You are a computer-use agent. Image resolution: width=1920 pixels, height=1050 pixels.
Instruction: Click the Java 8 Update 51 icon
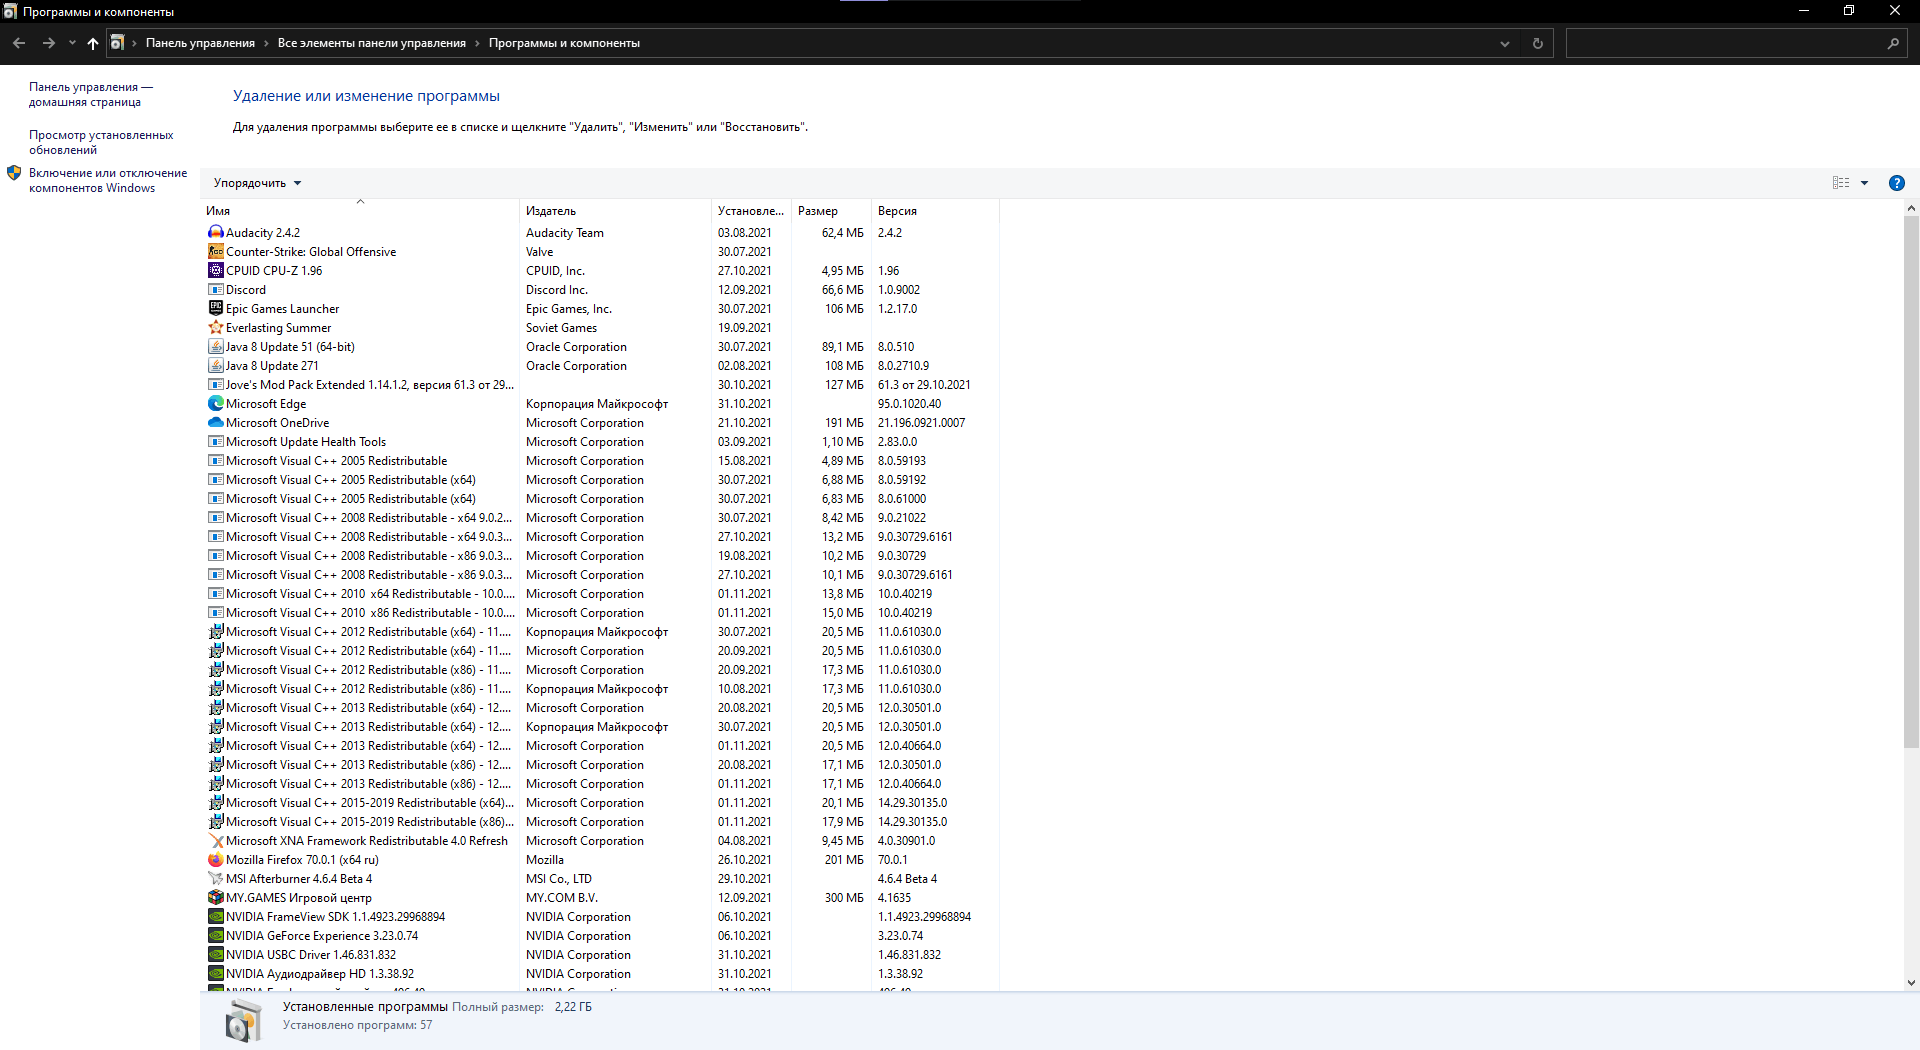pyautogui.click(x=215, y=347)
